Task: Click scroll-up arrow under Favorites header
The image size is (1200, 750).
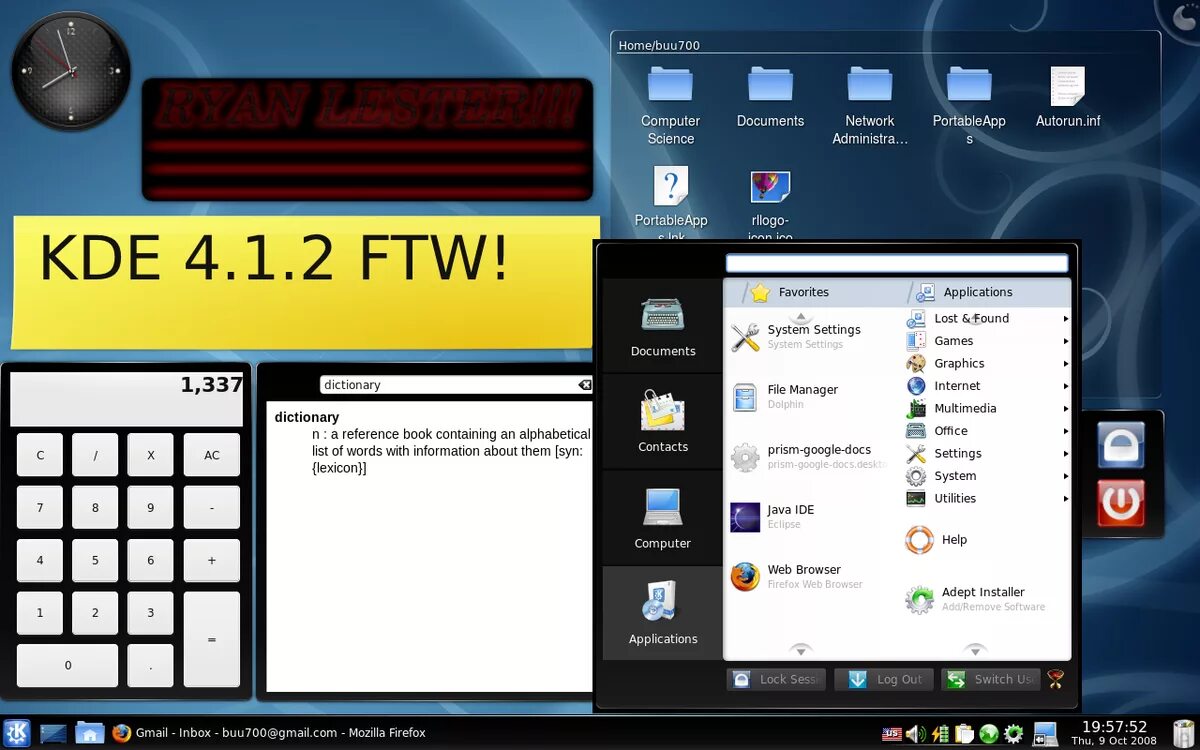Action: 800,316
